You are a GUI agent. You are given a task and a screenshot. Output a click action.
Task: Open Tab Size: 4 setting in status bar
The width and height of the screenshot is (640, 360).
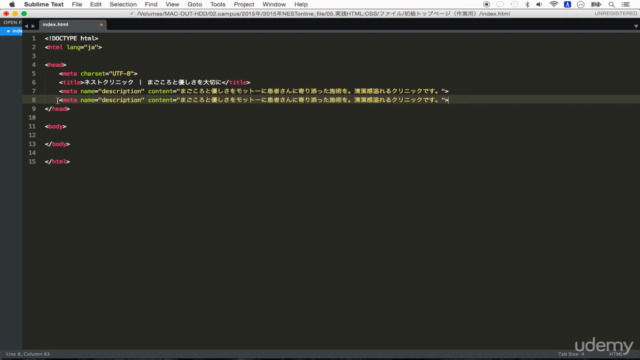tap(571, 354)
